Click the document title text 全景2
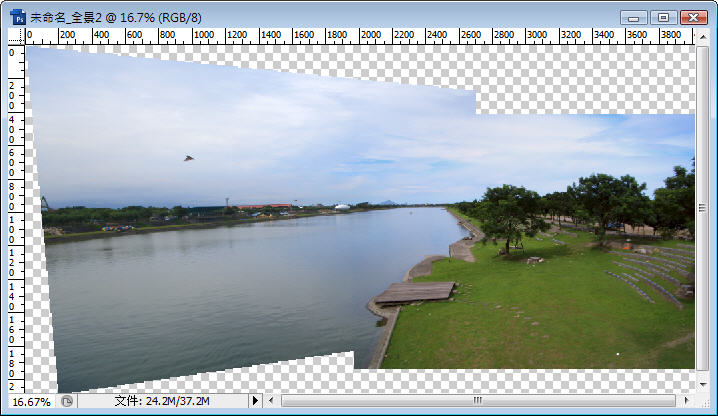 pyautogui.click(x=87, y=18)
